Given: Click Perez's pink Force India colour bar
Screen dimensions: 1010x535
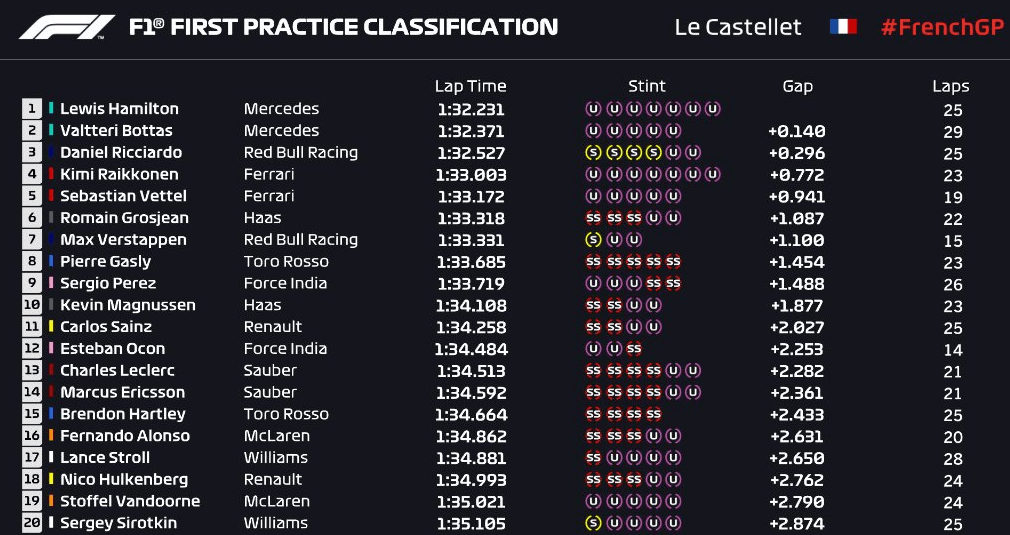Looking at the screenshot, I should pos(51,283).
